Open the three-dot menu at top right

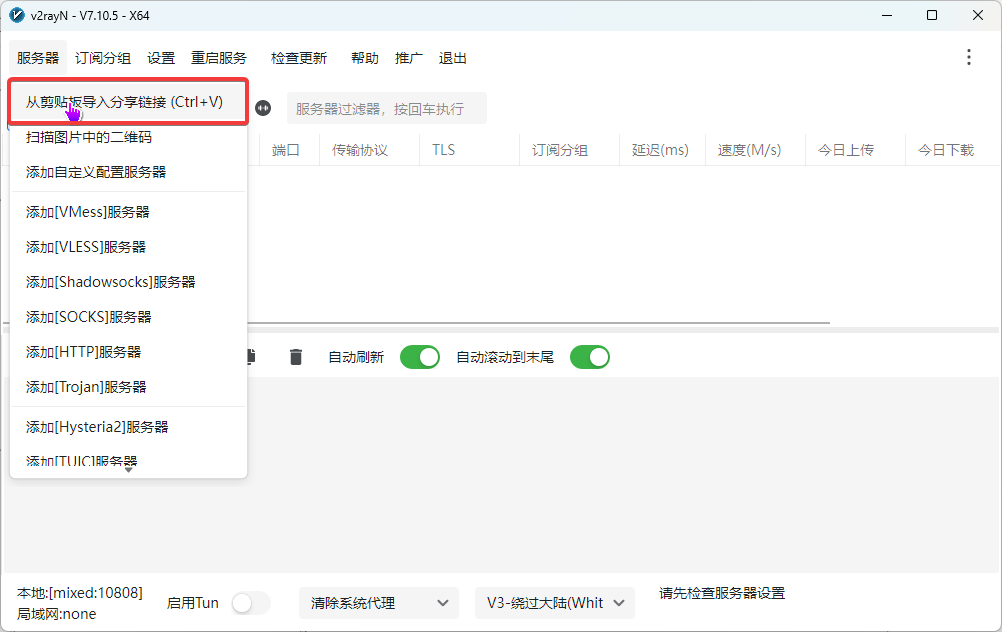pyautogui.click(x=968, y=57)
